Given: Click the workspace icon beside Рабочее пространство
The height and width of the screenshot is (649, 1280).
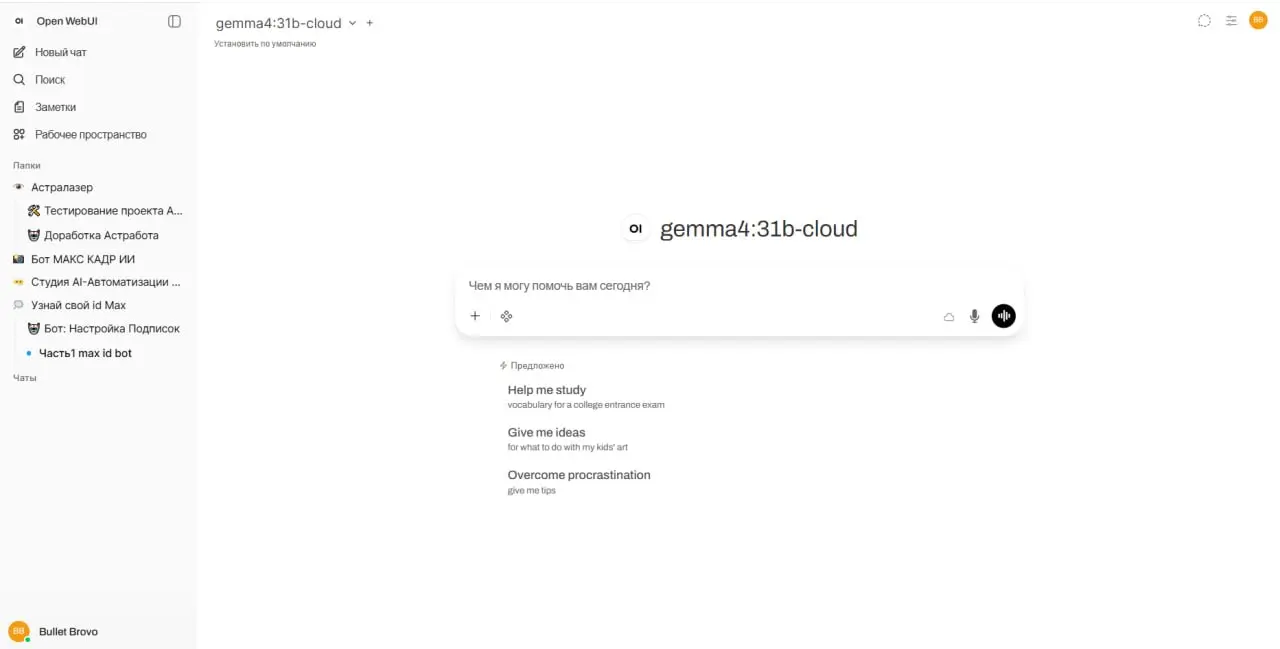Looking at the screenshot, I should [x=19, y=134].
